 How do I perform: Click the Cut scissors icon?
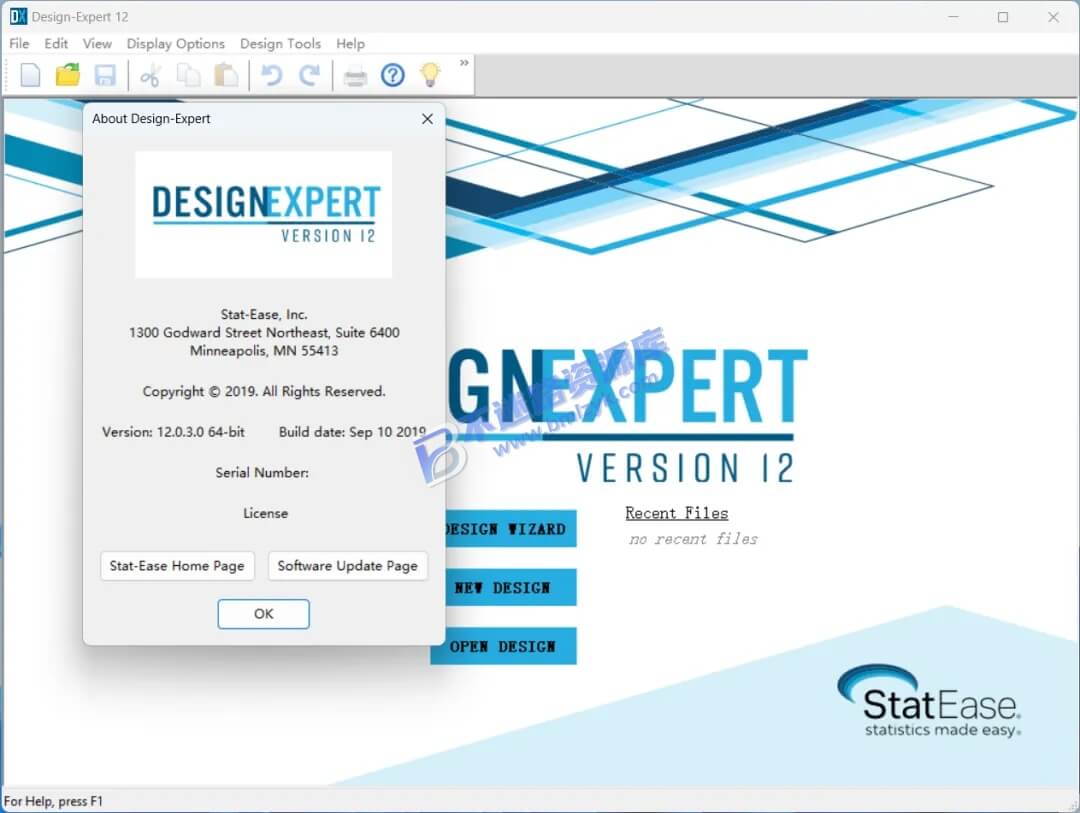(150, 75)
